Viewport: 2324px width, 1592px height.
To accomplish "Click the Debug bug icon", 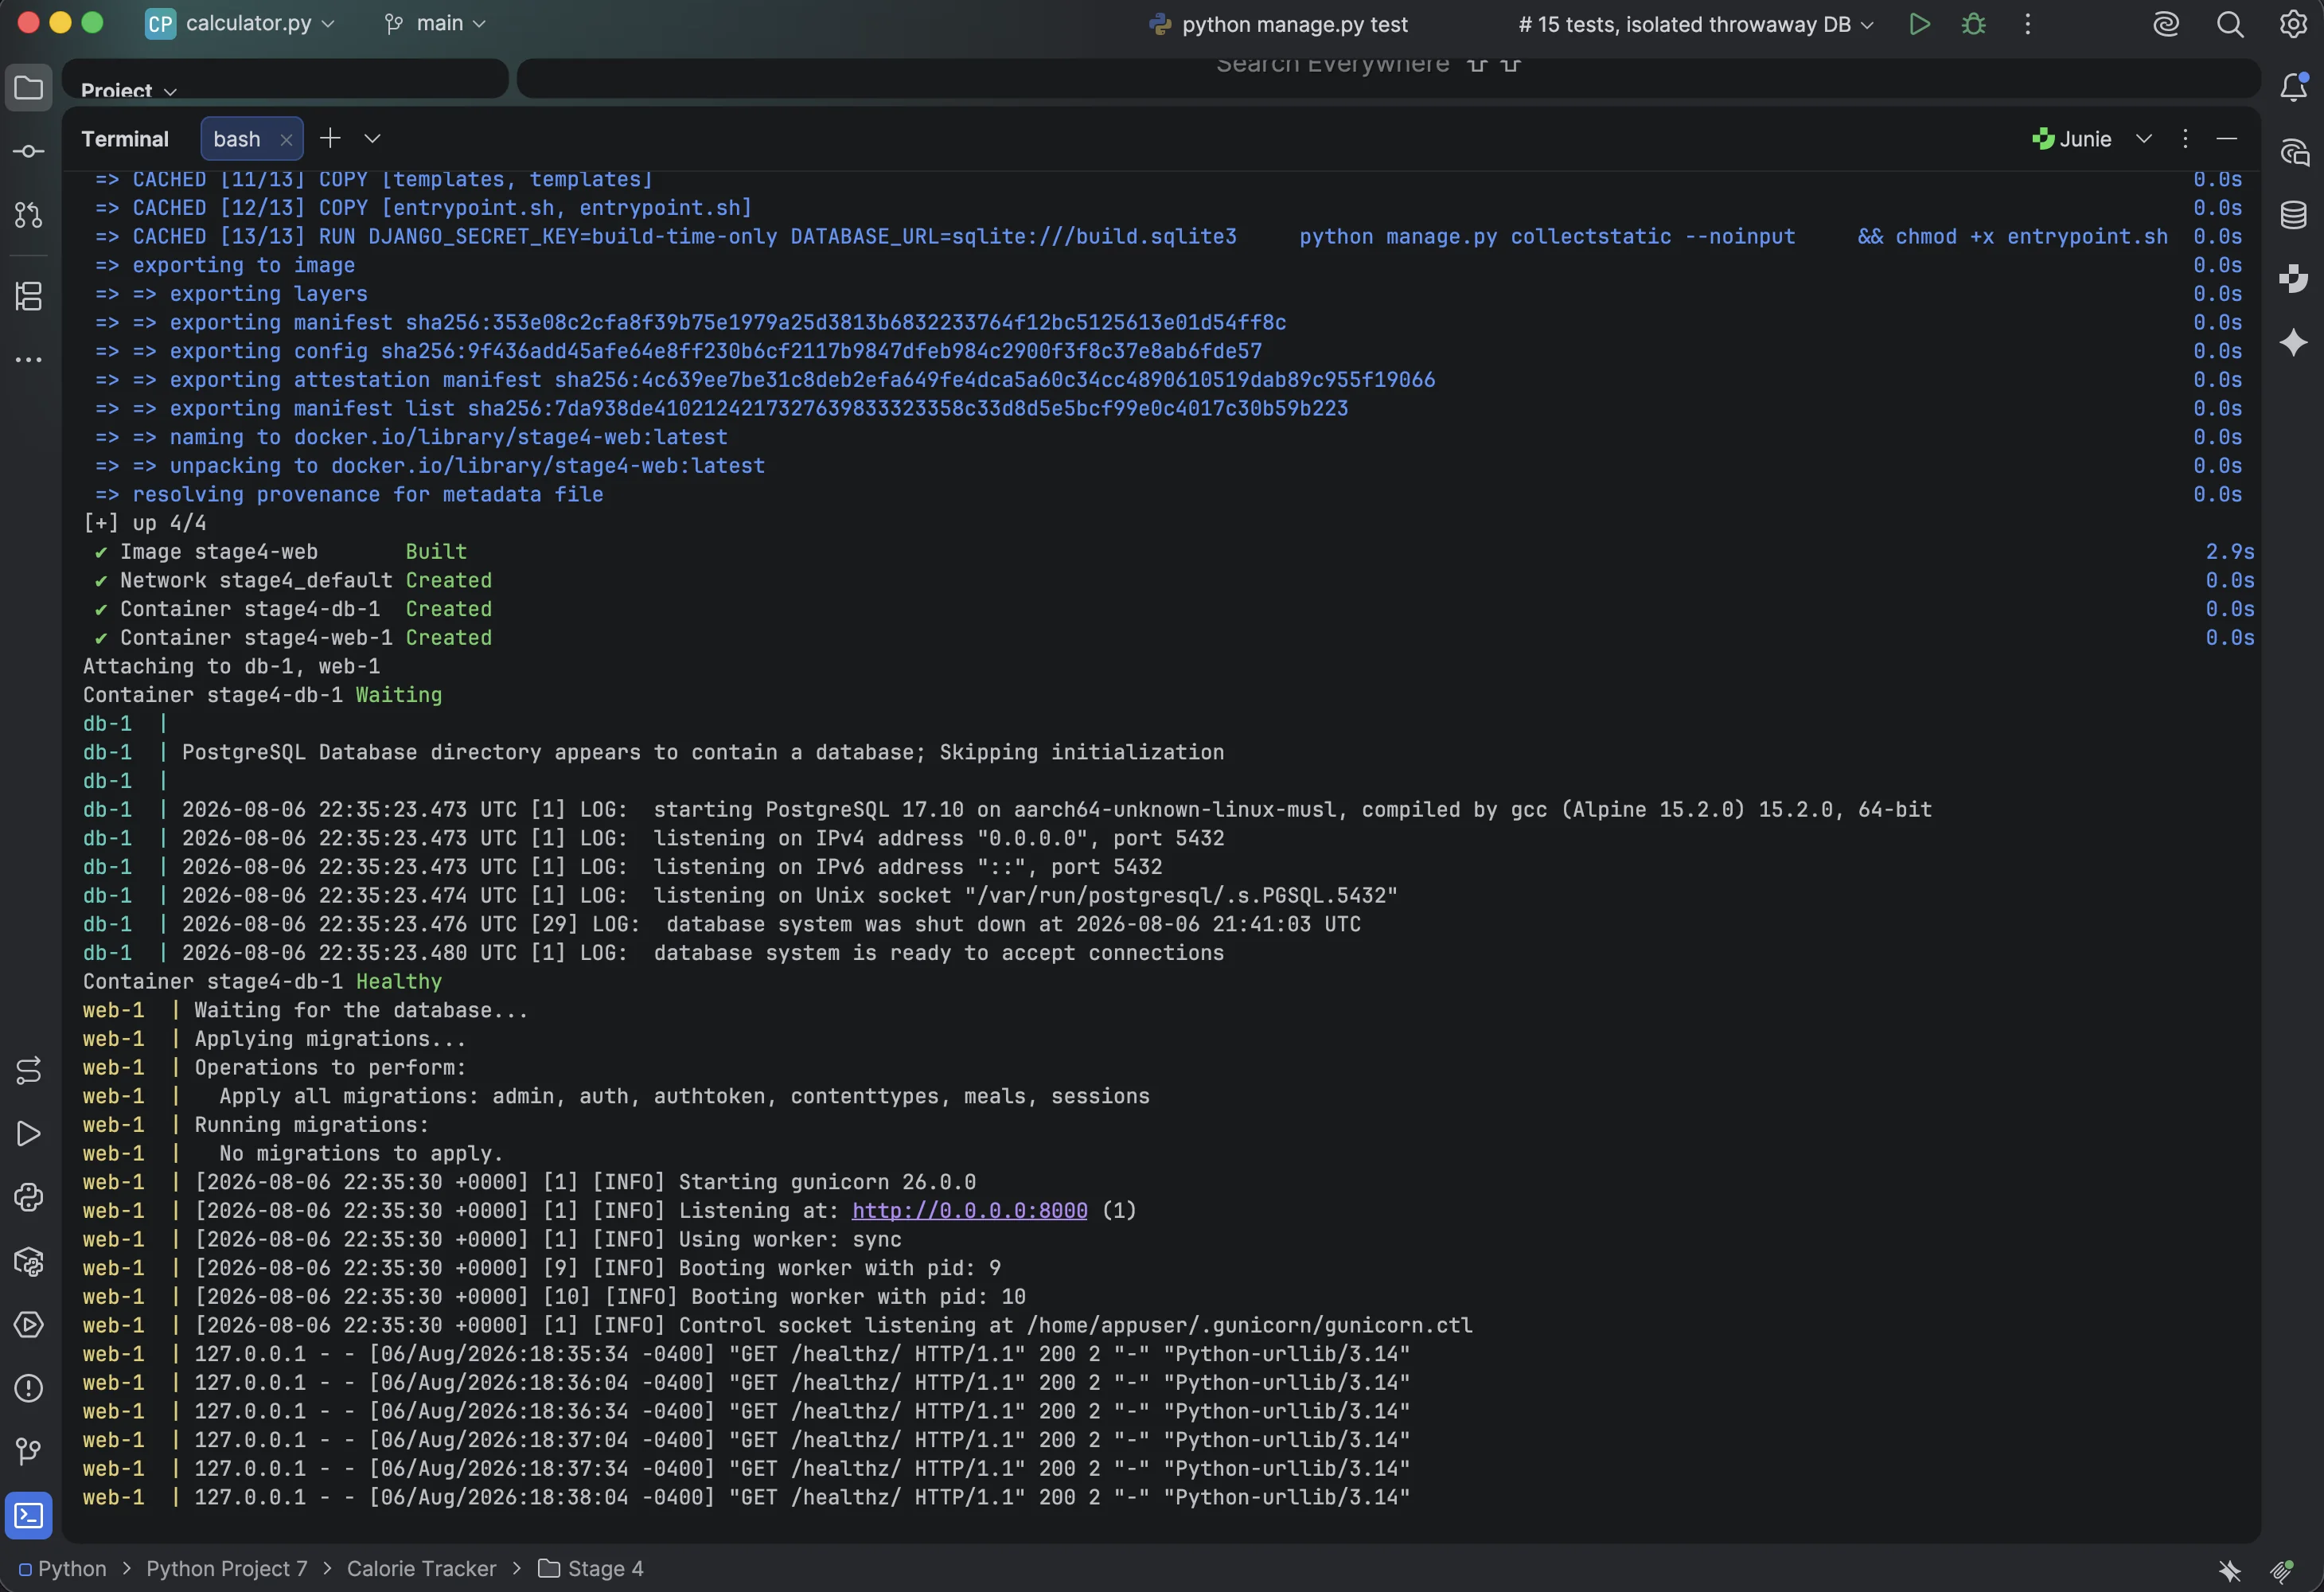I will (1973, 24).
